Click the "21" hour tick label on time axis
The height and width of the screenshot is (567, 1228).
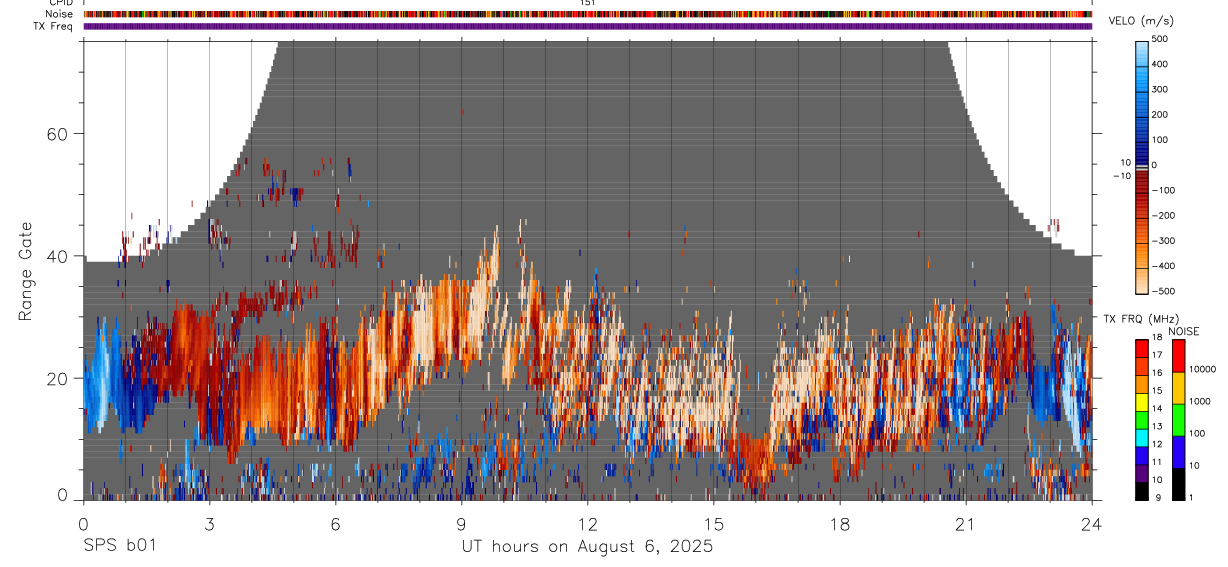click(x=965, y=523)
